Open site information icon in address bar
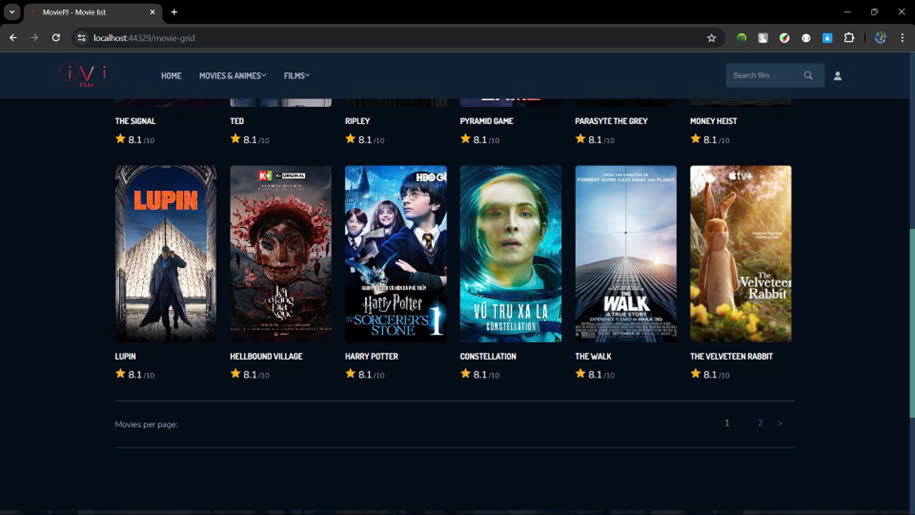Image resolution: width=915 pixels, height=515 pixels. click(82, 38)
